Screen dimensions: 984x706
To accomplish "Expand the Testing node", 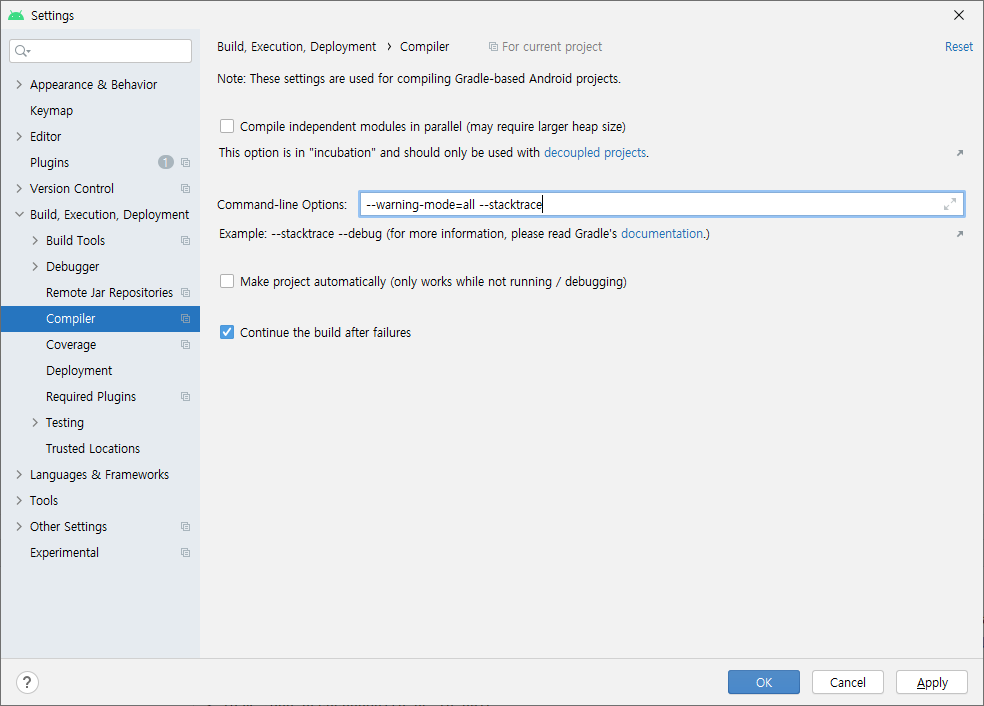I will pos(35,422).
